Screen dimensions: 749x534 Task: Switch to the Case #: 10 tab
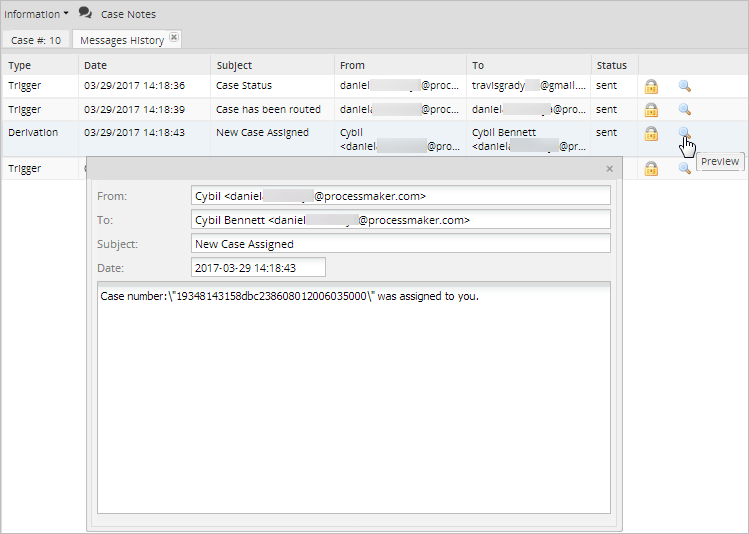coord(36,40)
